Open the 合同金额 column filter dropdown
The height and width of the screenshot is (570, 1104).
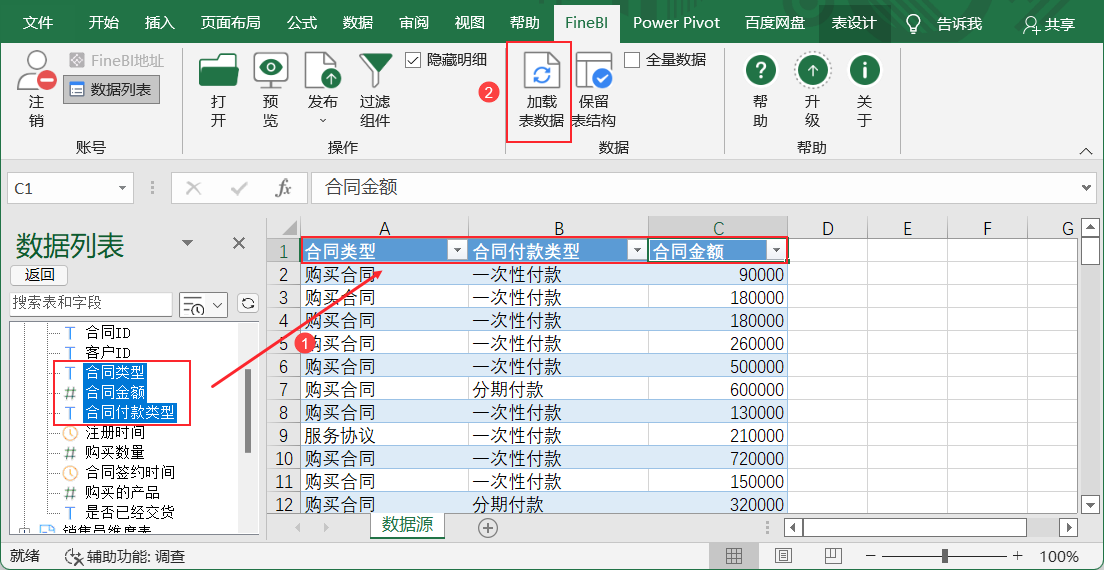(x=777, y=250)
